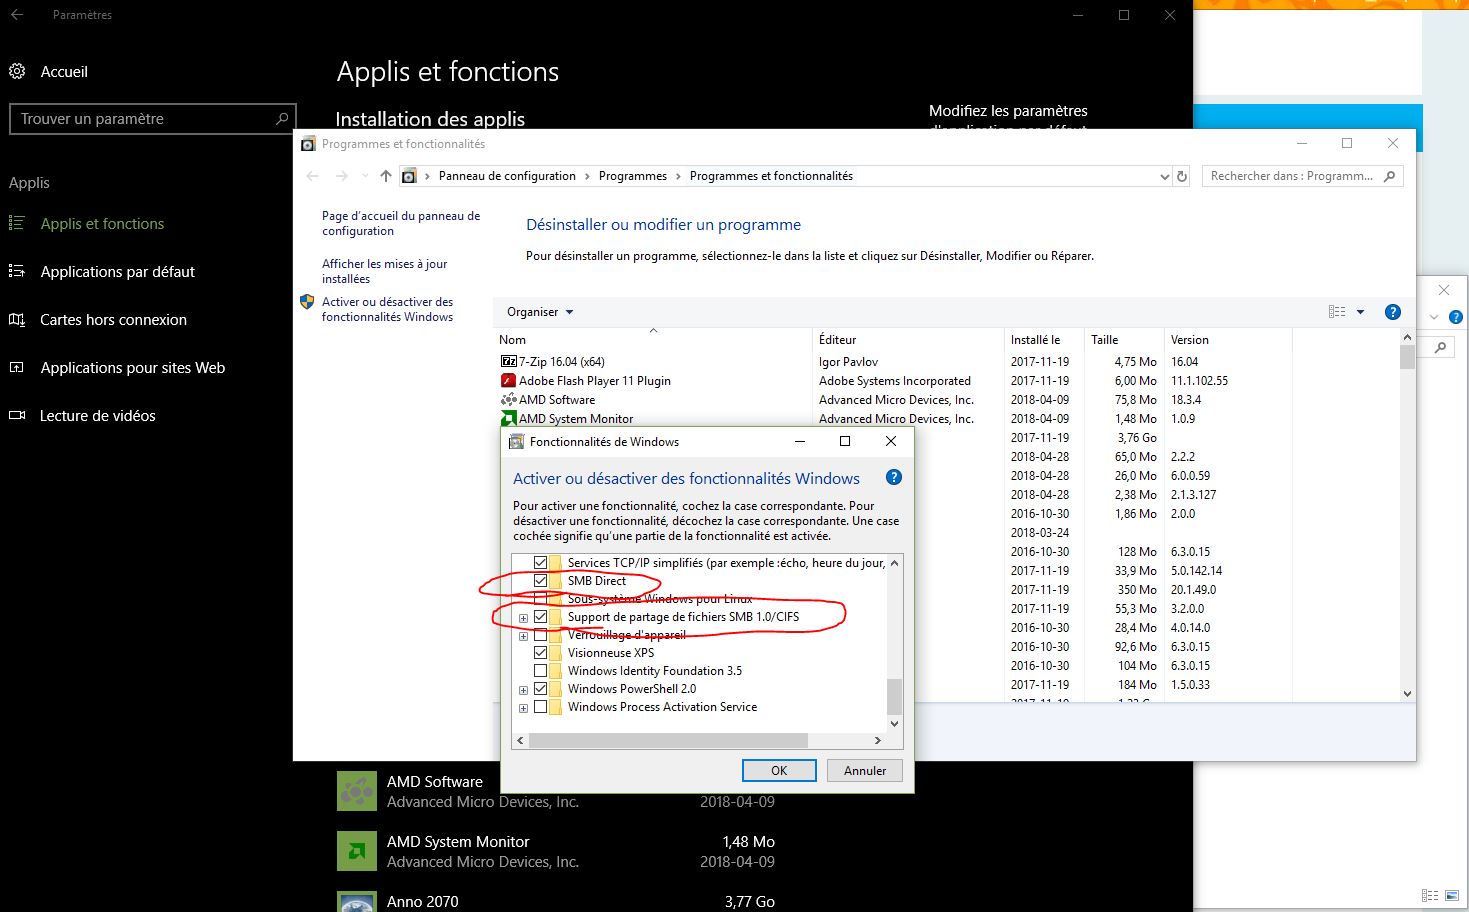Image resolution: width=1469 pixels, height=912 pixels.
Task: Click forward arrow in Programmes et fonctionnalités
Action: point(342,176)
